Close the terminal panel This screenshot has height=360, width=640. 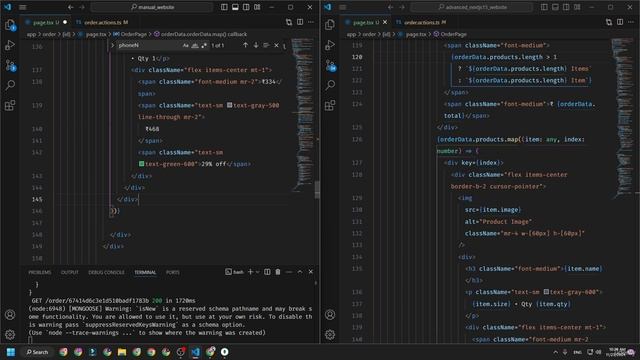[x=311, y=272]
